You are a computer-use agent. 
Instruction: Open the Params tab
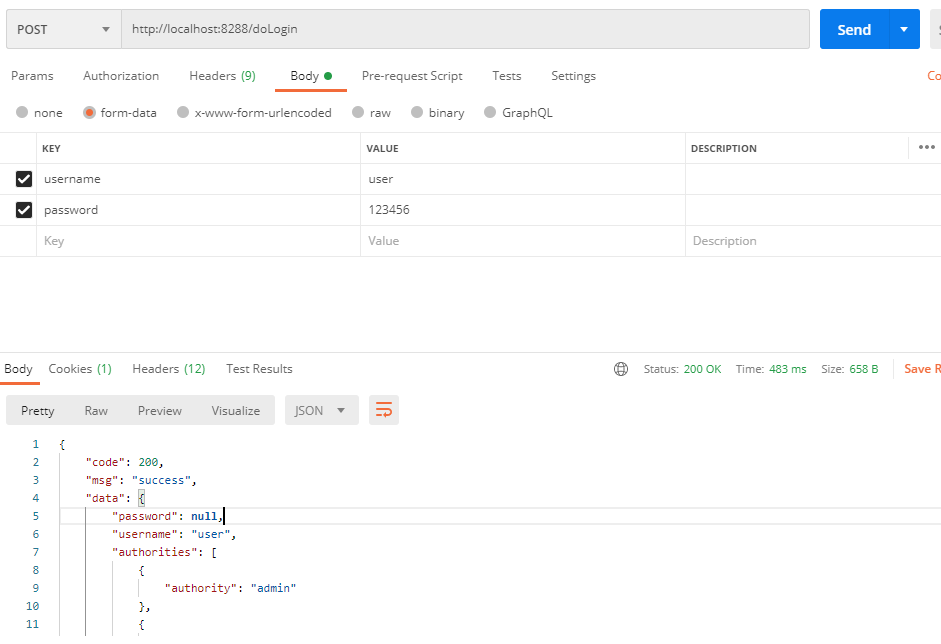[32, 76]
